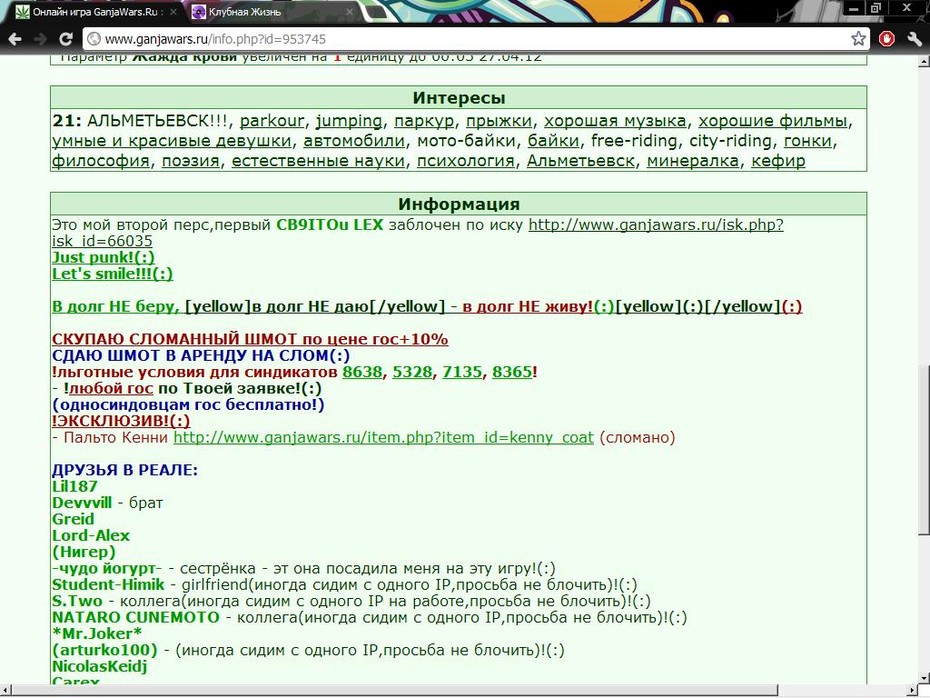Click the globe site-info icon in address bar

coord(93,39)
